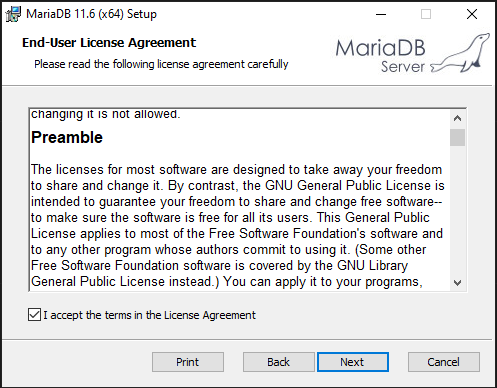
Task: Click the MariaDB seal logo
Action: (461, 53)
